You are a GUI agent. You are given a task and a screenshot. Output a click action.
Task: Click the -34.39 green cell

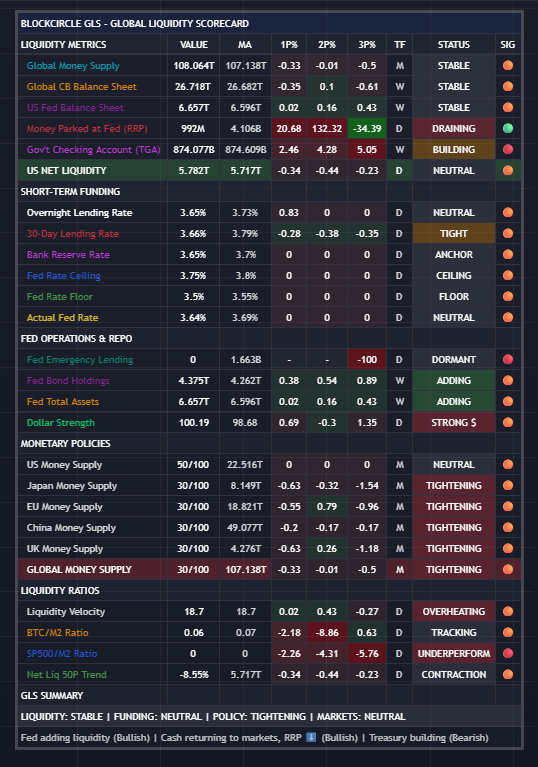click(x=367, y=129)
